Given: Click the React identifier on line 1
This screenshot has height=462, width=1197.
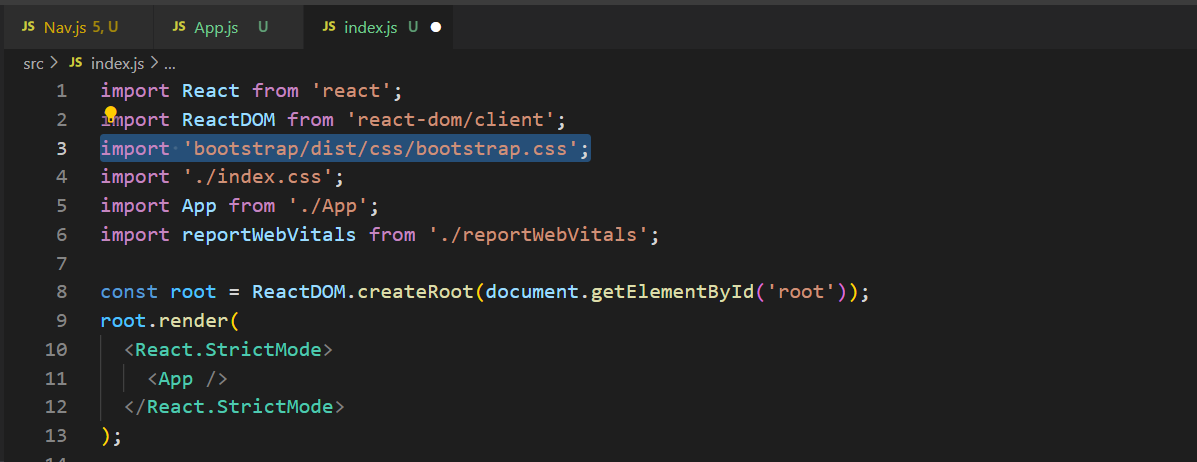Looking at the screenshot, I should (x=211, y=92).
